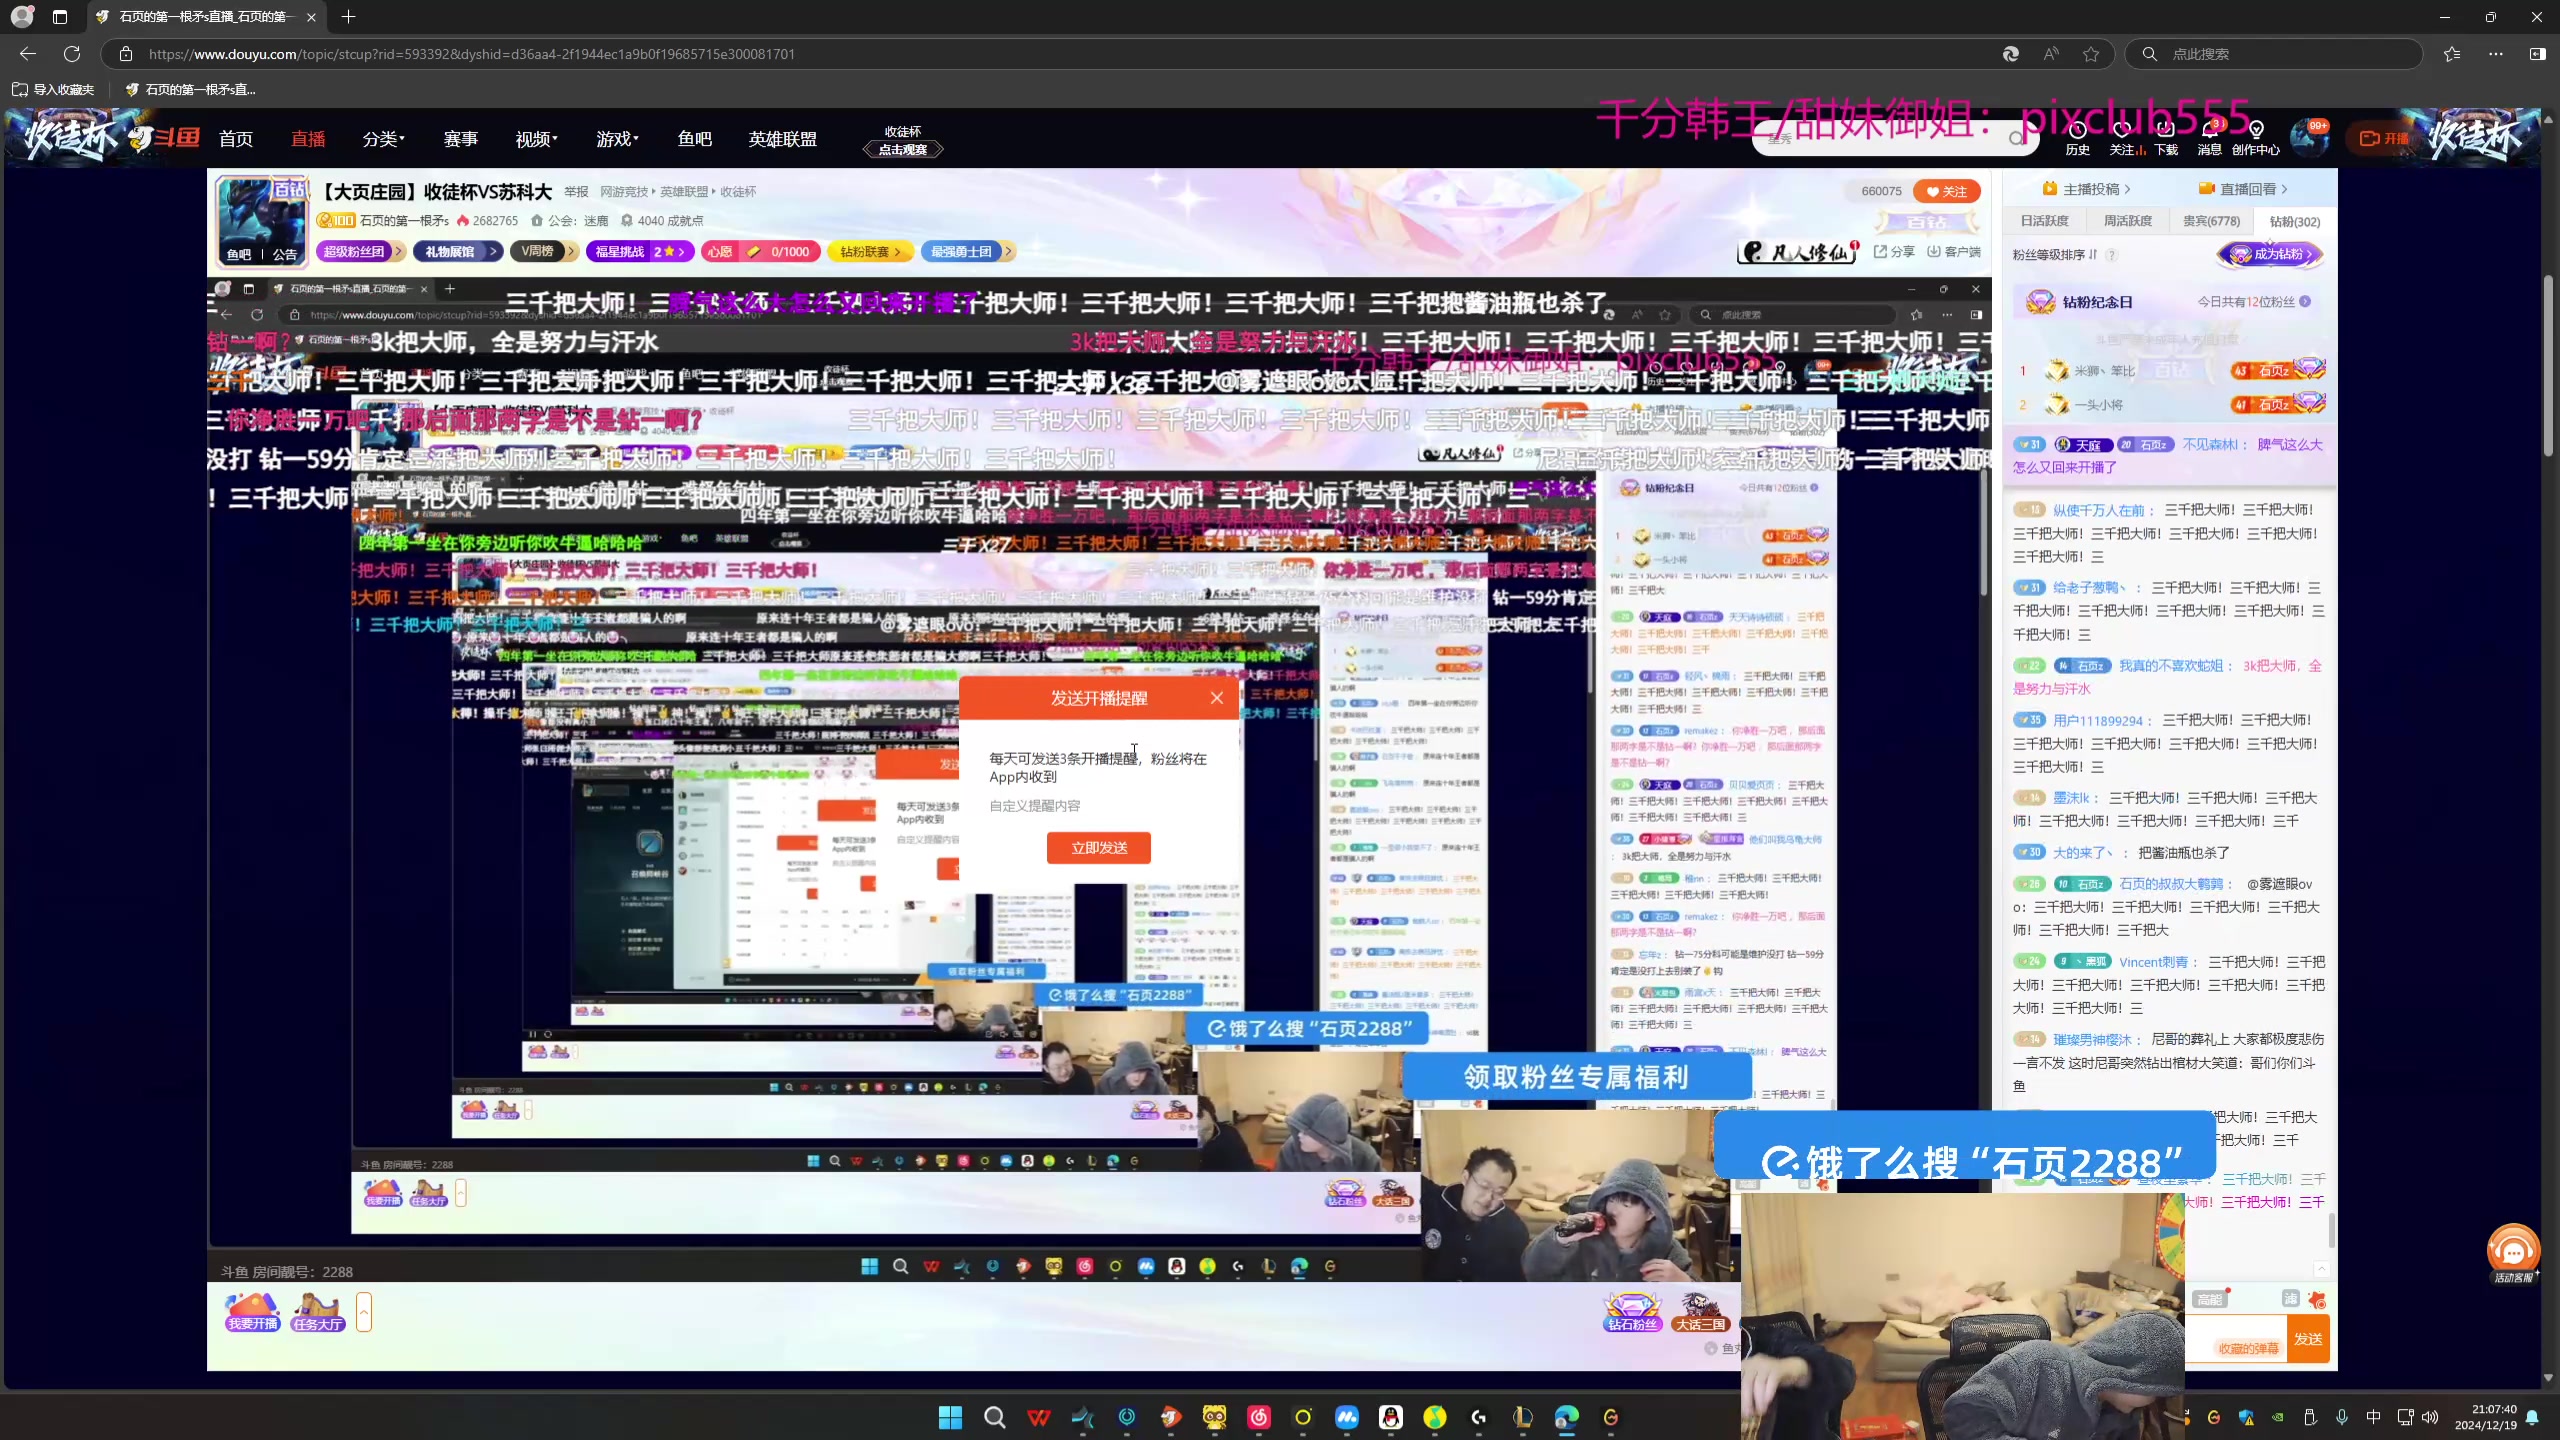Open the 消息 messages bell icon
The height and width of the screenshot is (1440, 2560).
click(x=2209, y=138)
